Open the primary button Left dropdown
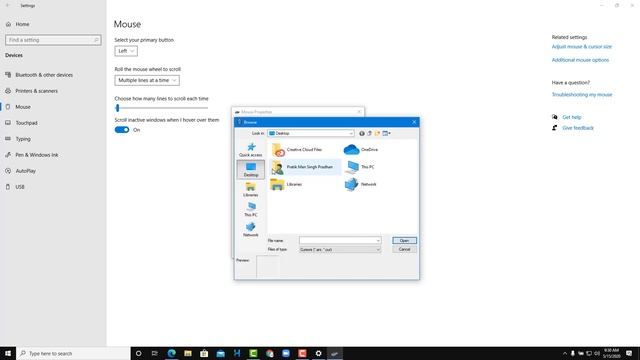The width and height of the screenshot is (640, 360). pos(126,51)
